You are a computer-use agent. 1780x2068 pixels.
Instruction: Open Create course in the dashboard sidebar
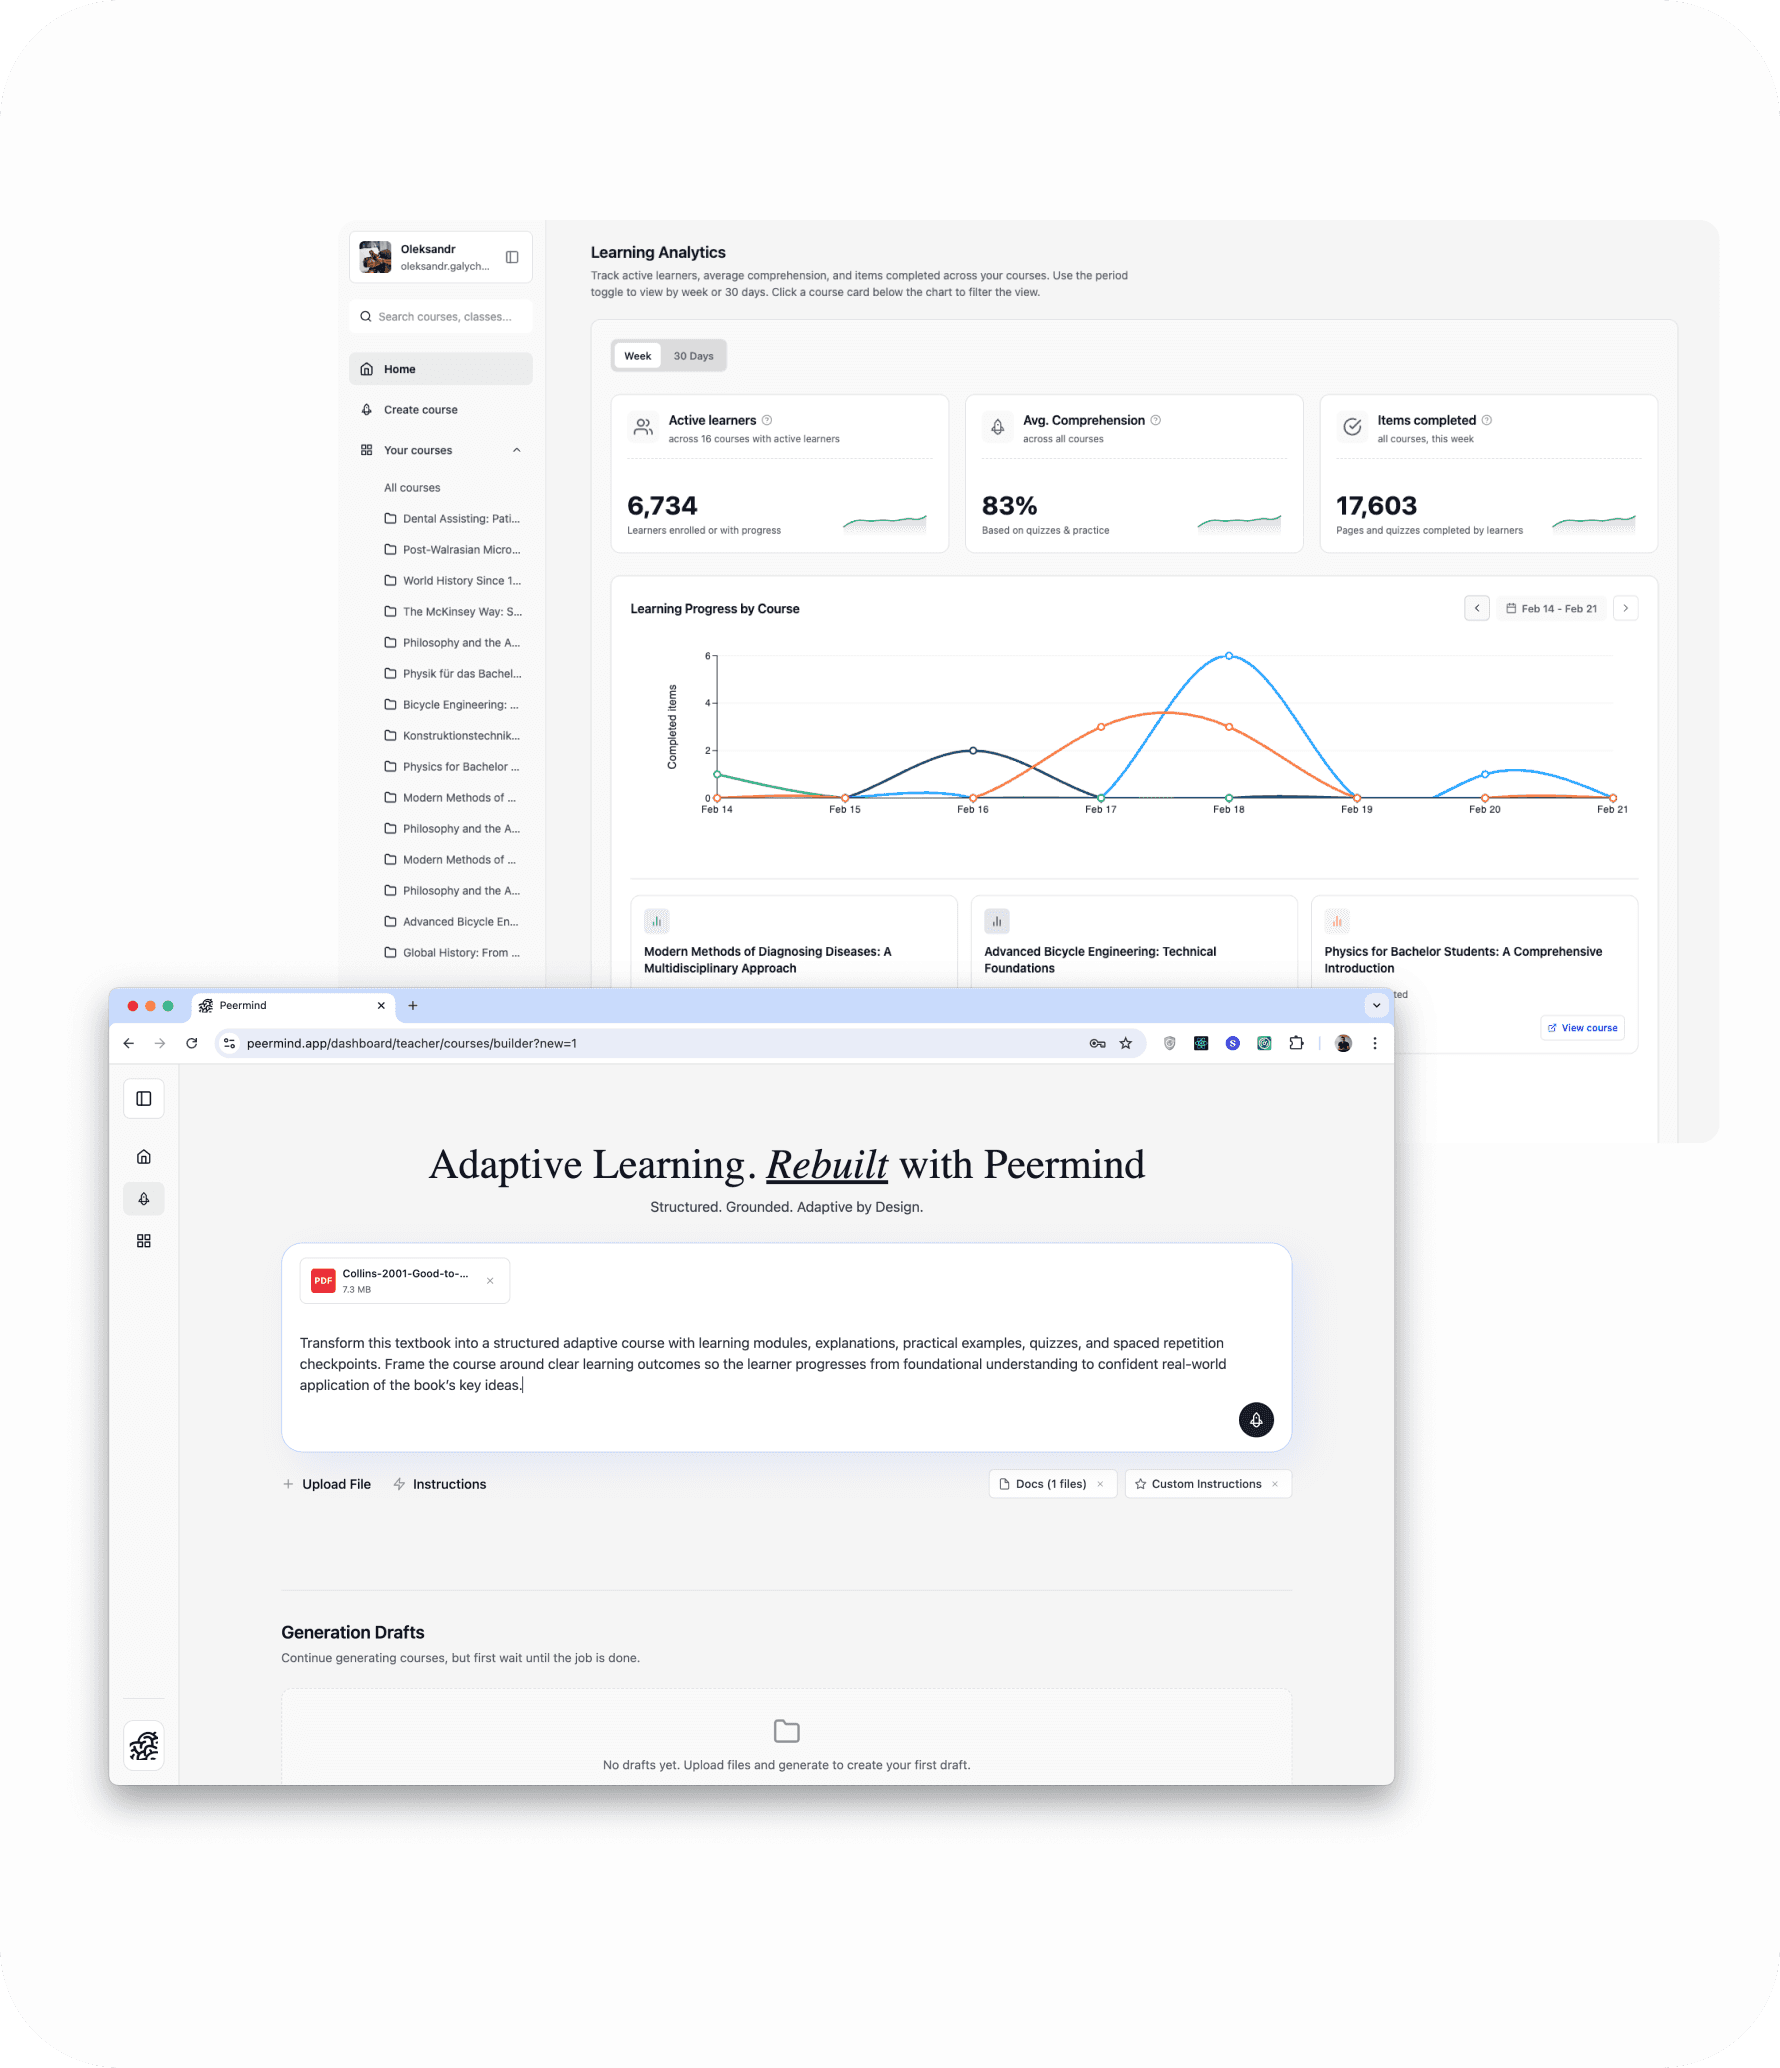(441, 410)
